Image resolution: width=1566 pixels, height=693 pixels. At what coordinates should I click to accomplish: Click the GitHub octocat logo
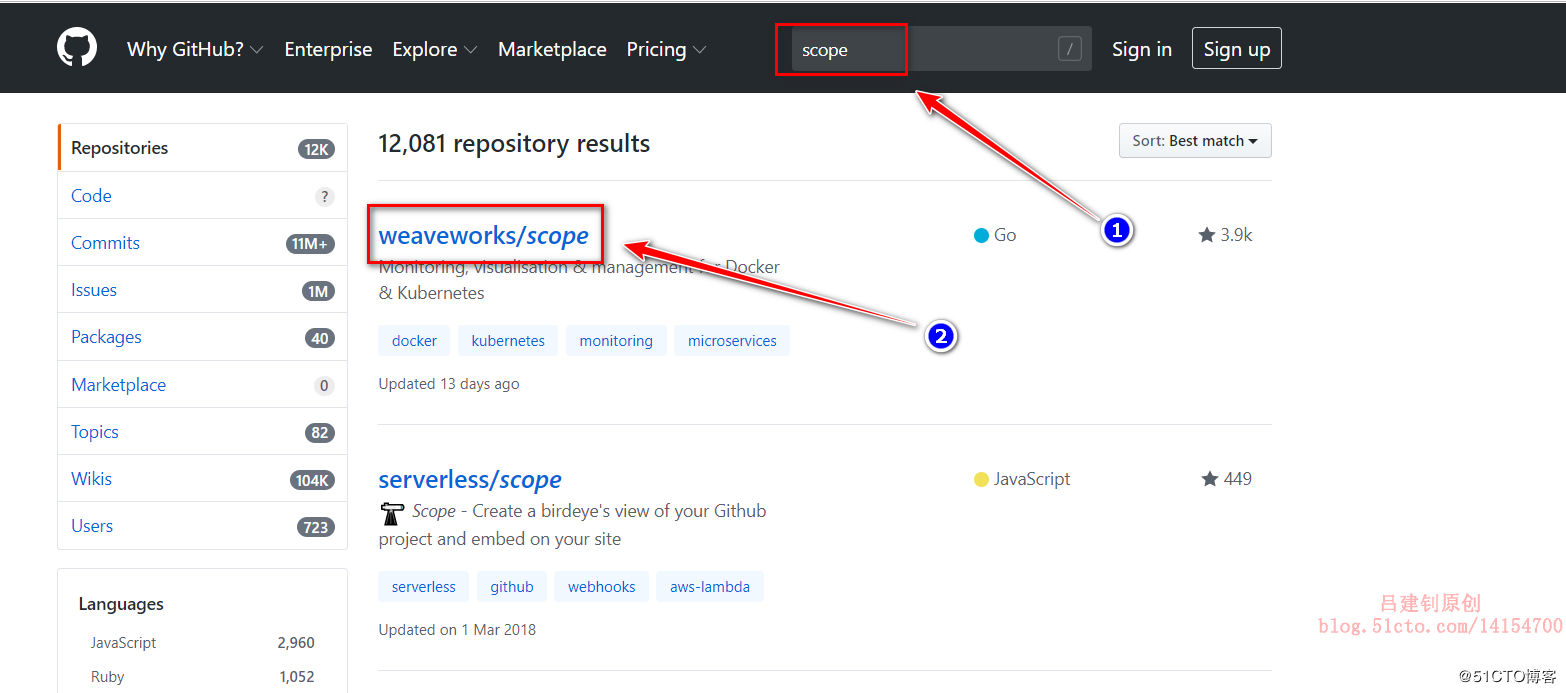[x=77, y=48]
